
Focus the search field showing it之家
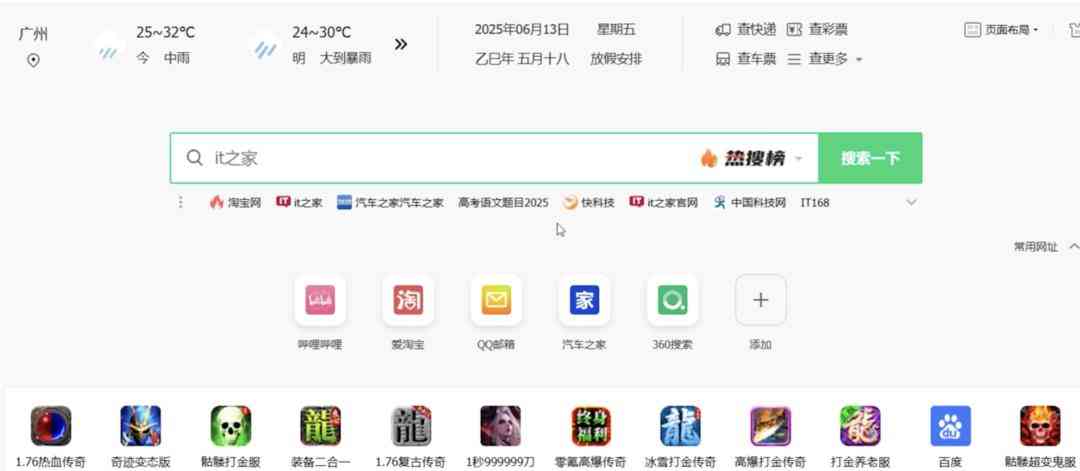(434, 158)
